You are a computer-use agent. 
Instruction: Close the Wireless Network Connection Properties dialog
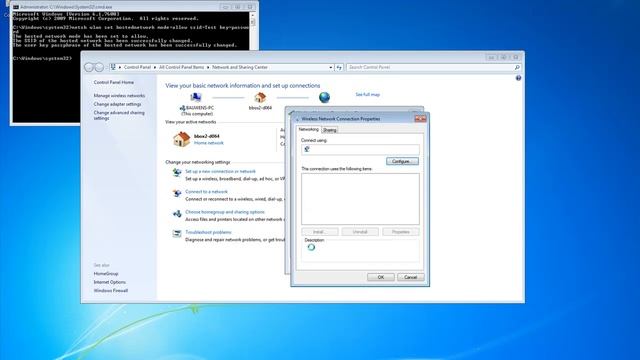[420, 118]
